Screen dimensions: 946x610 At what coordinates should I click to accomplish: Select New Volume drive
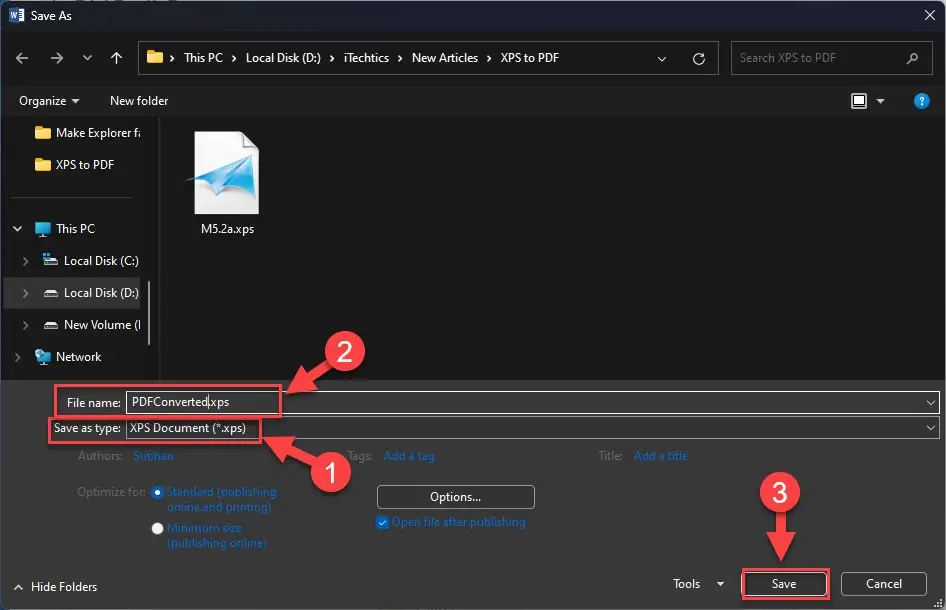(x=92, y=325)
